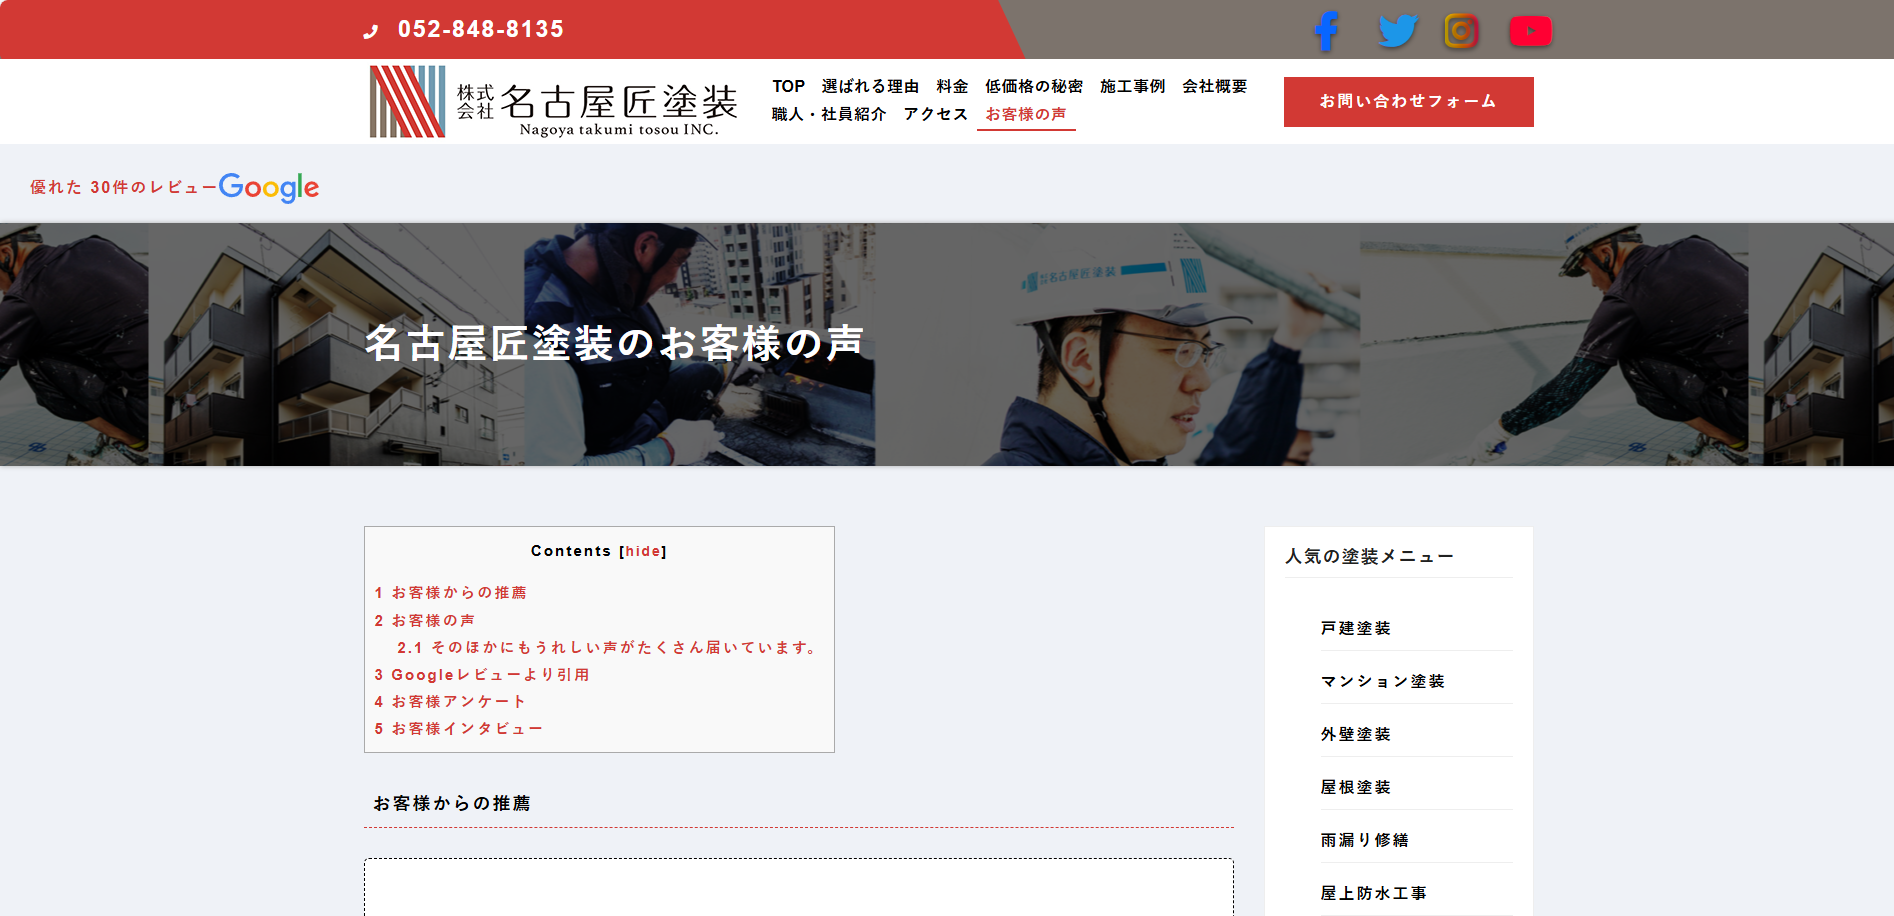Image resolution: width=1894 pixels, height=916 pixels.
Task: Click the 名古屋匠塗装 company logo
Action: pyautogui.click(x=554, y=101)
